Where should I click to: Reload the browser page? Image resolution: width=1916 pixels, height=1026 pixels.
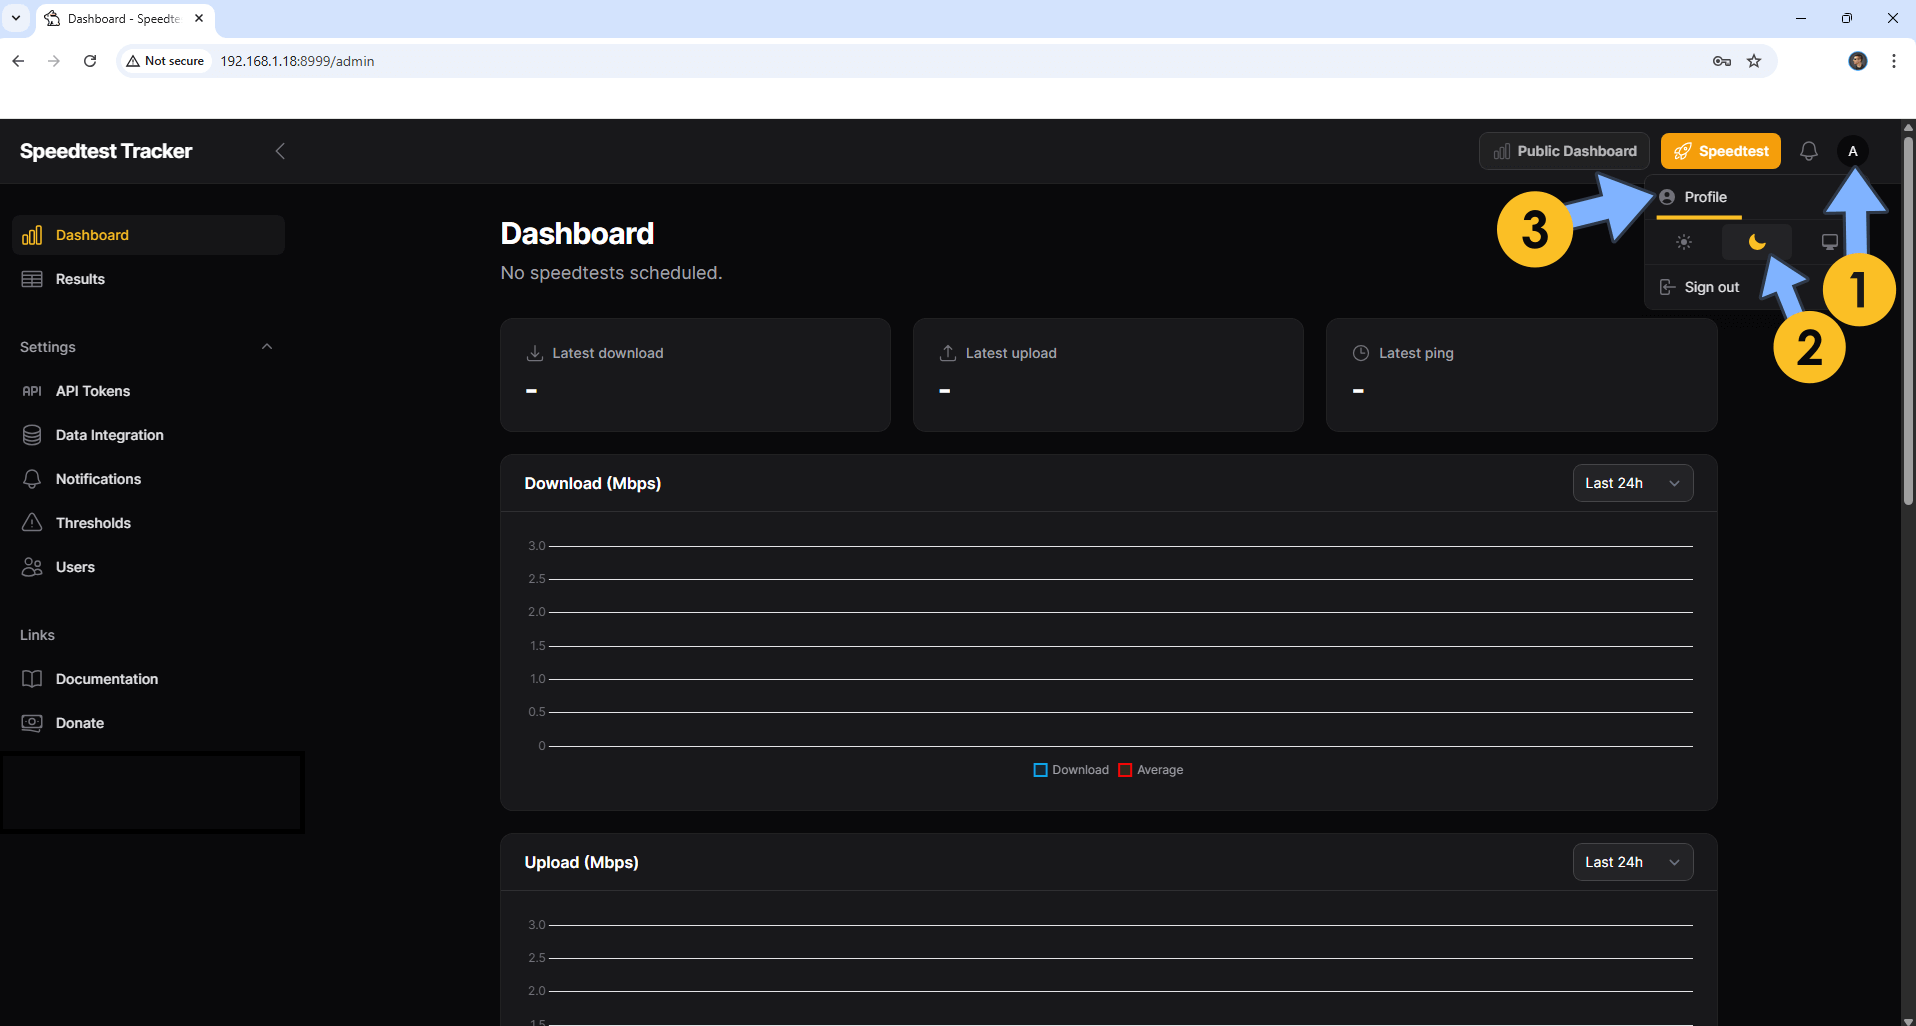90,61
